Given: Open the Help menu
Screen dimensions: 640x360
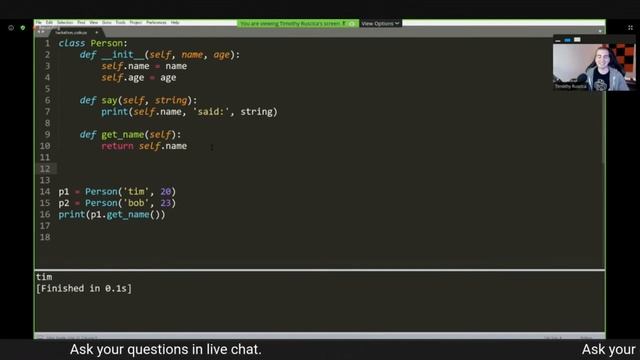Looking at the screenshot, I should (175, 22).
